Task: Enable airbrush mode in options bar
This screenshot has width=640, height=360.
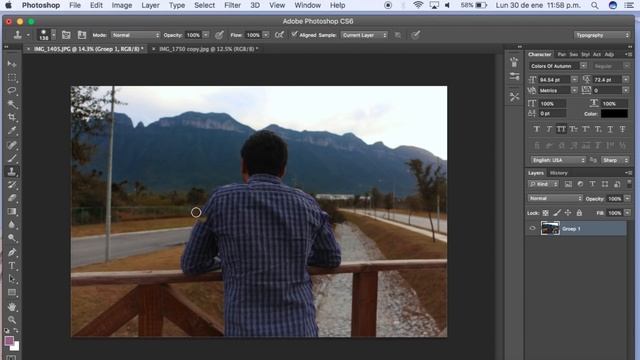Action: (x=279, y=35)
